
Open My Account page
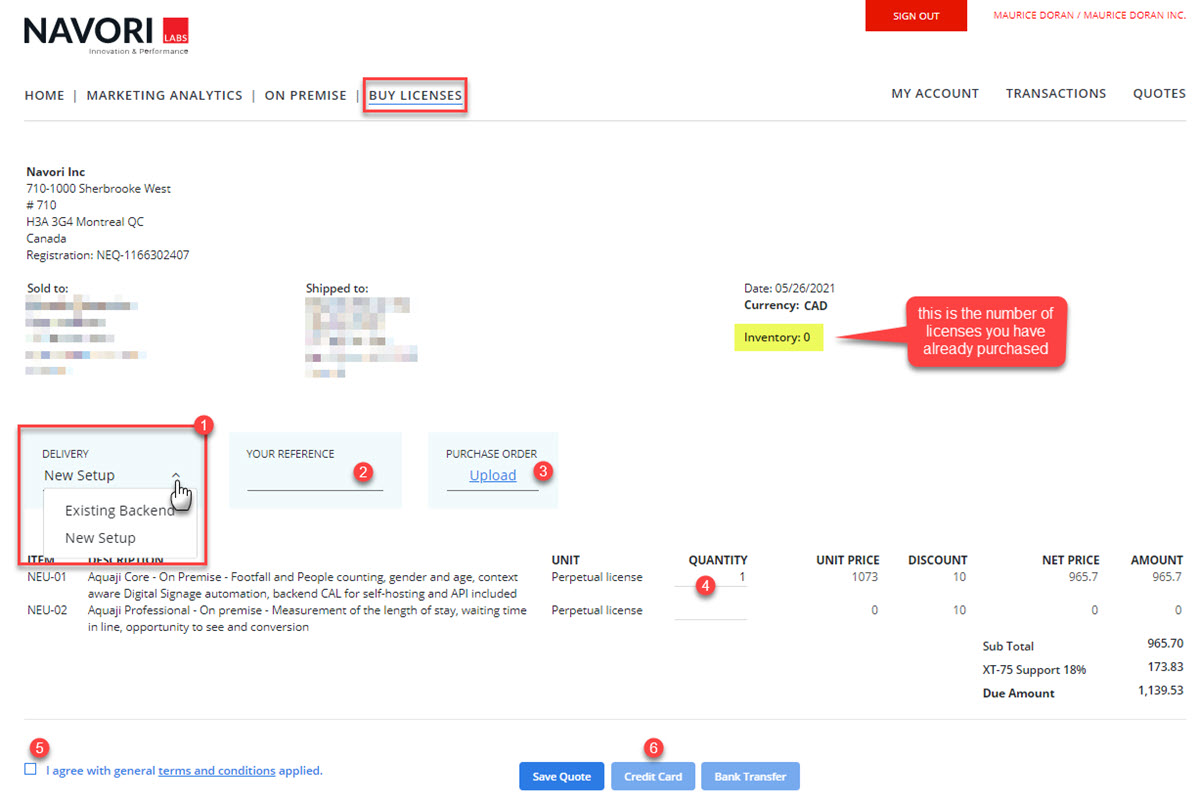(935, 94)
